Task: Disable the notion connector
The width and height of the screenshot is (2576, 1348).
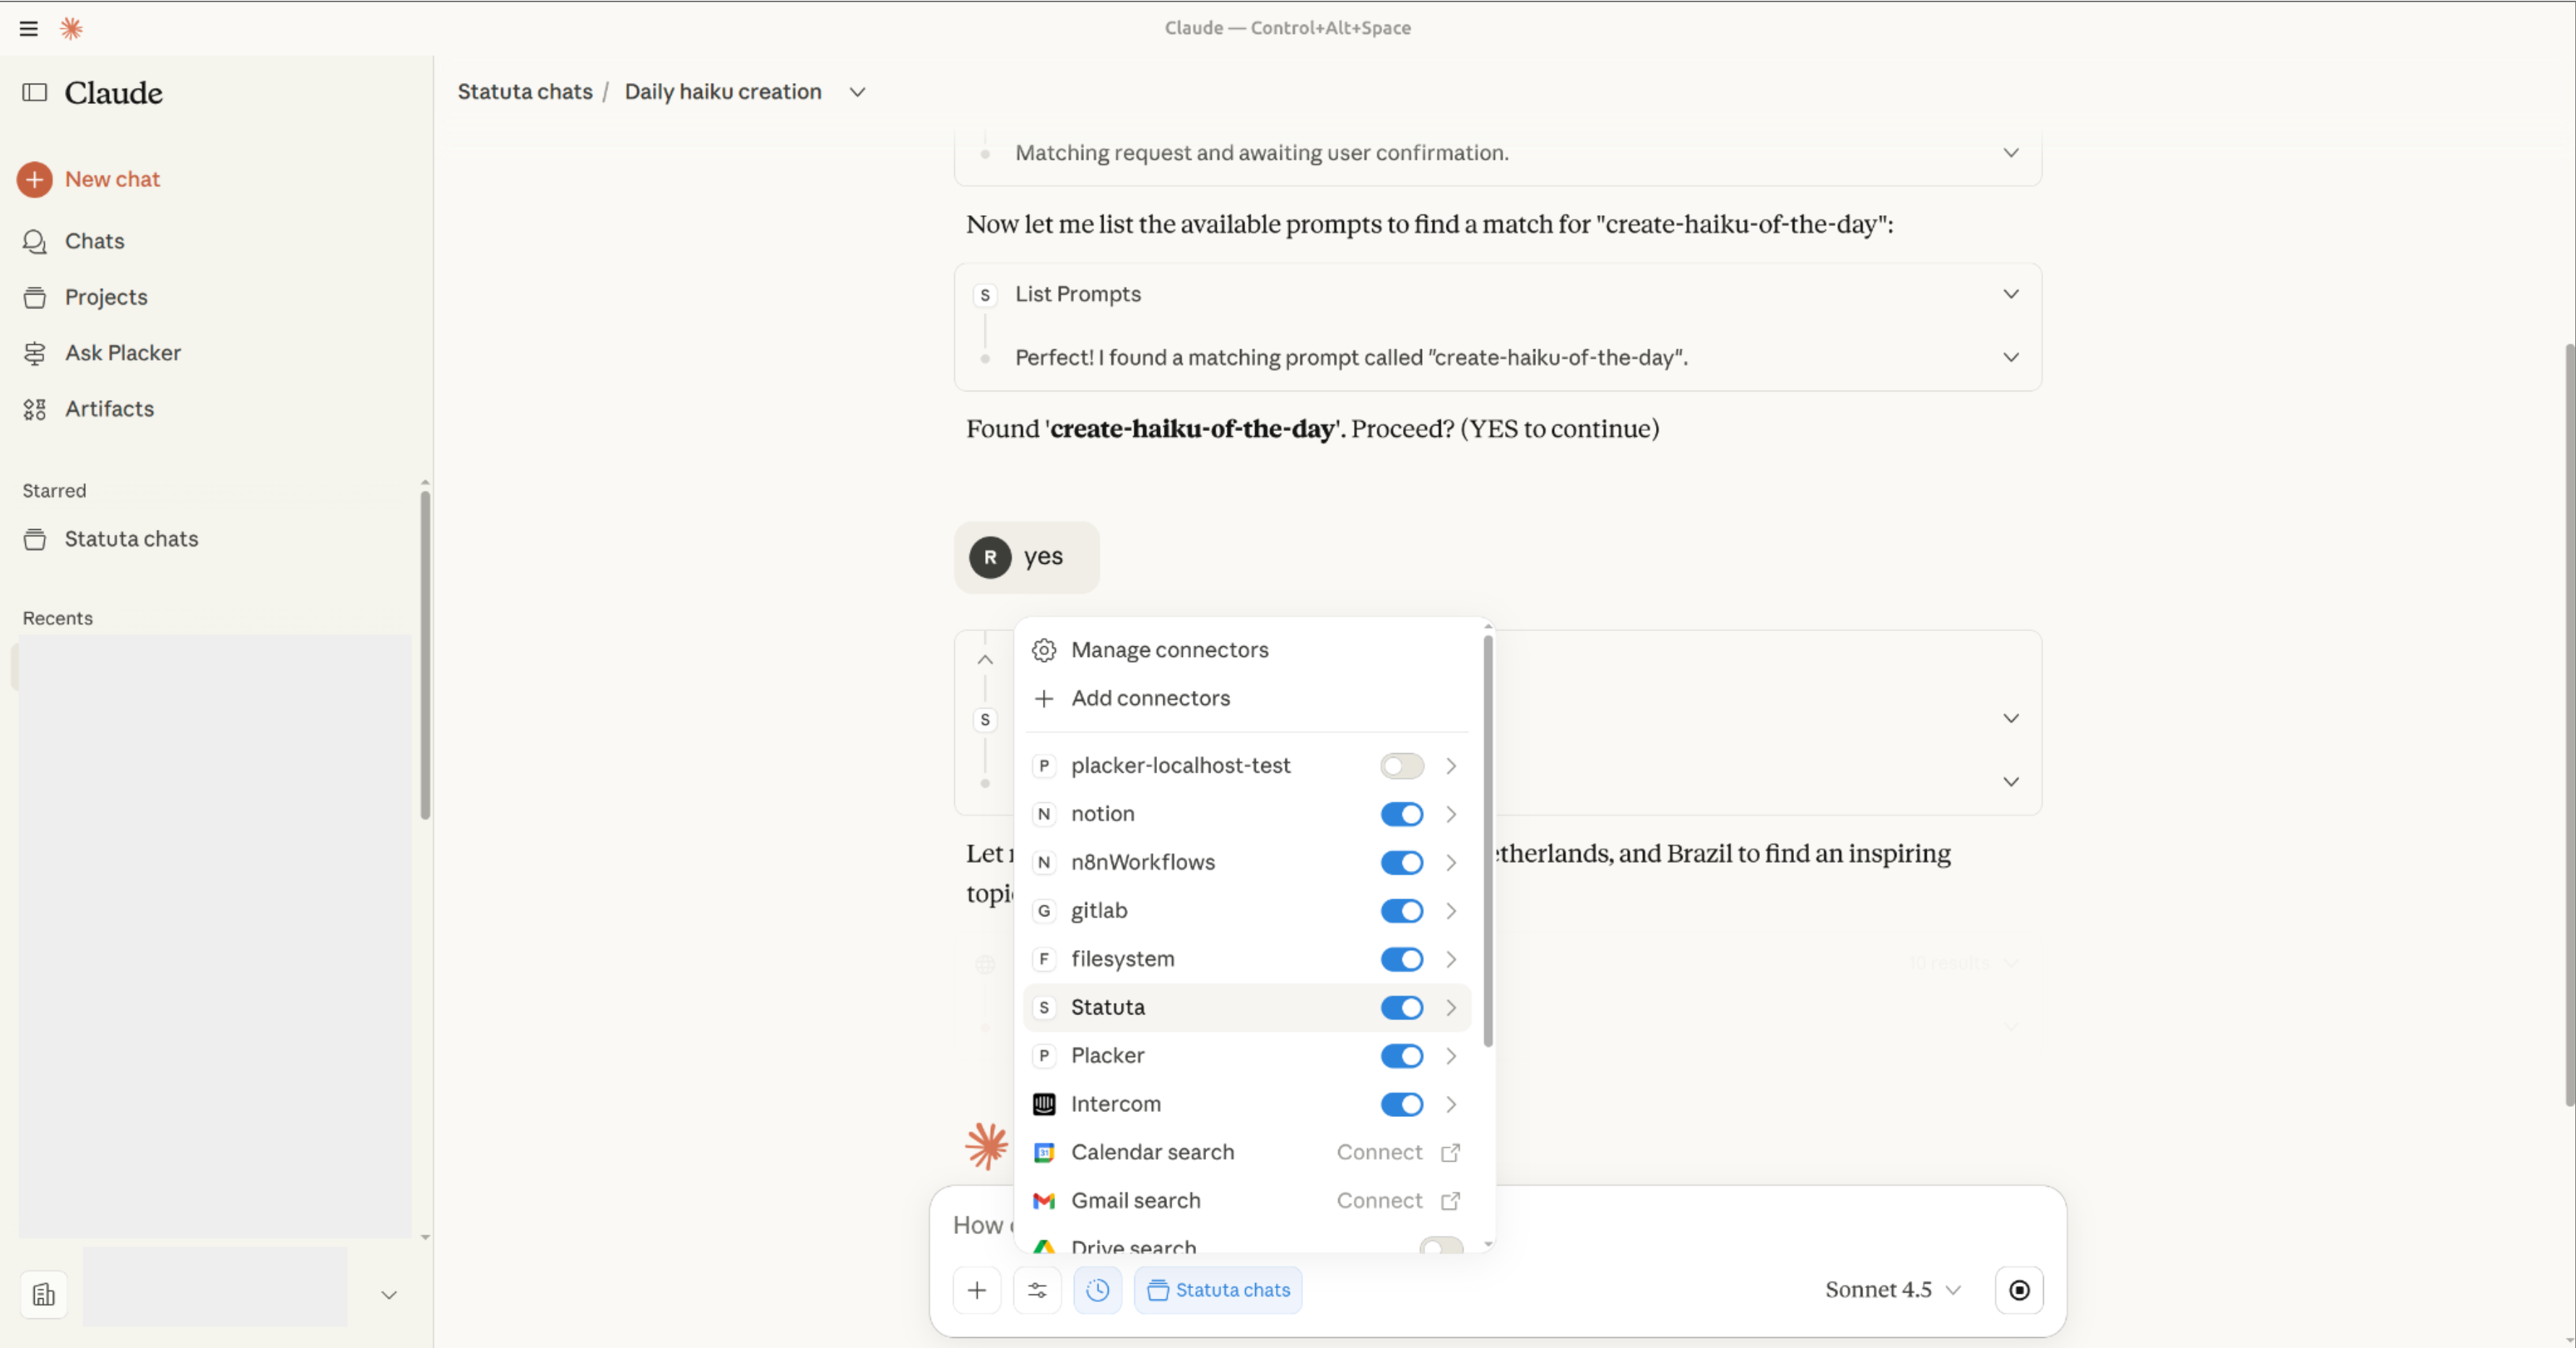Action: (x=1401, y=814)
